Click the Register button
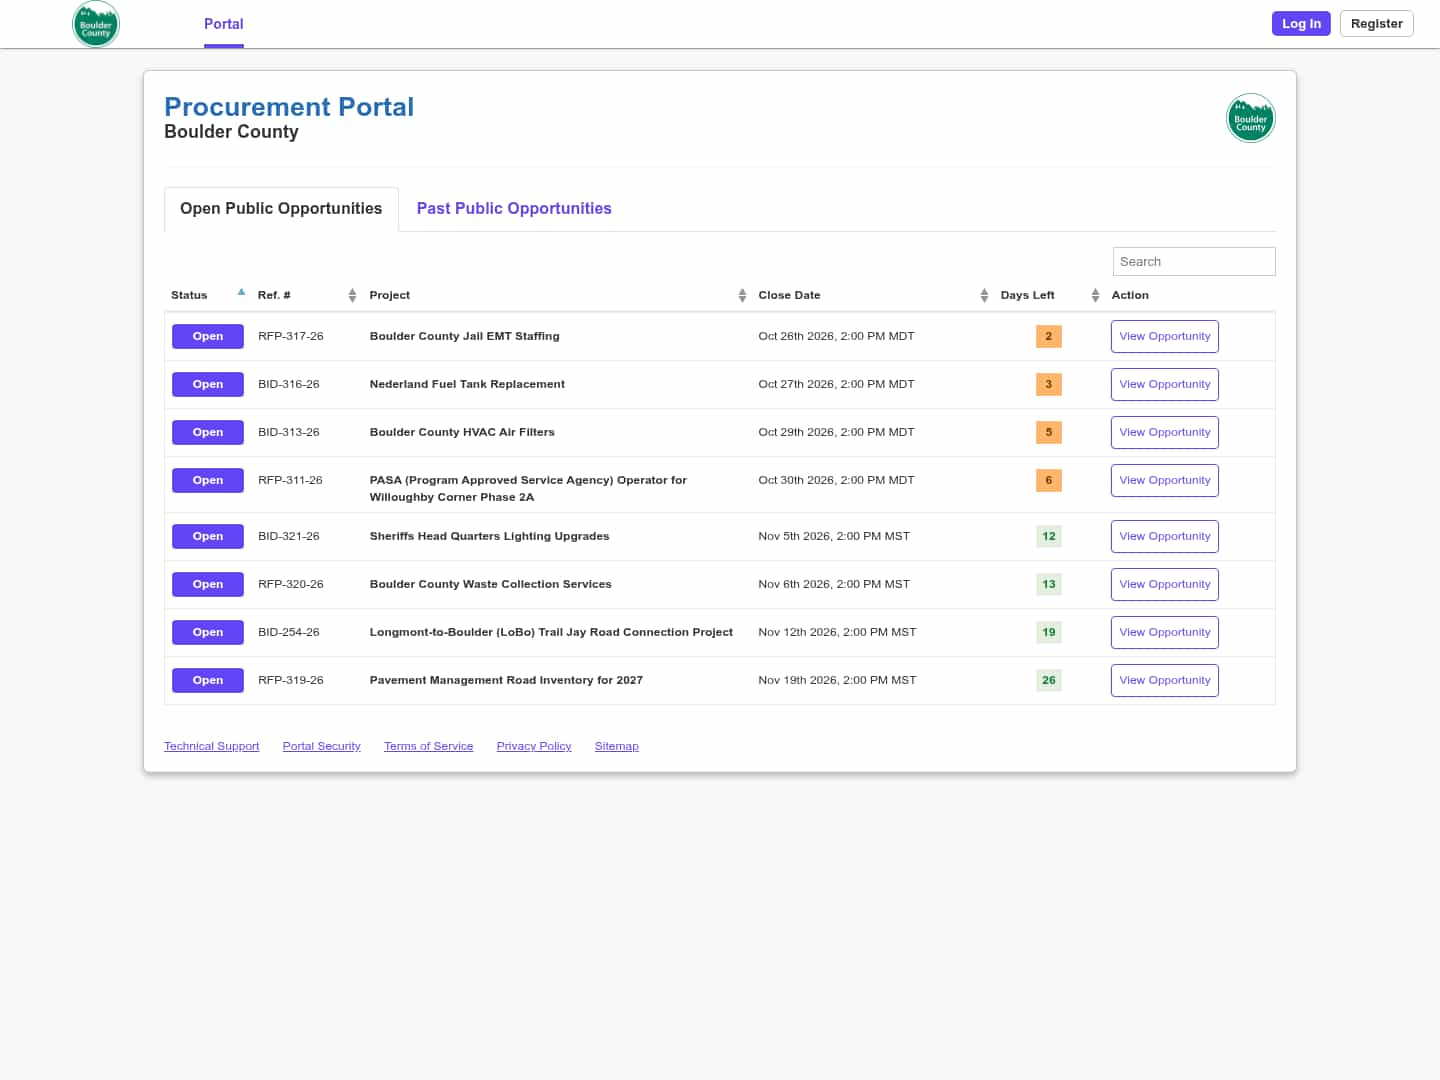The height and width of the screenshot is (1080, 1440). 1377,24
